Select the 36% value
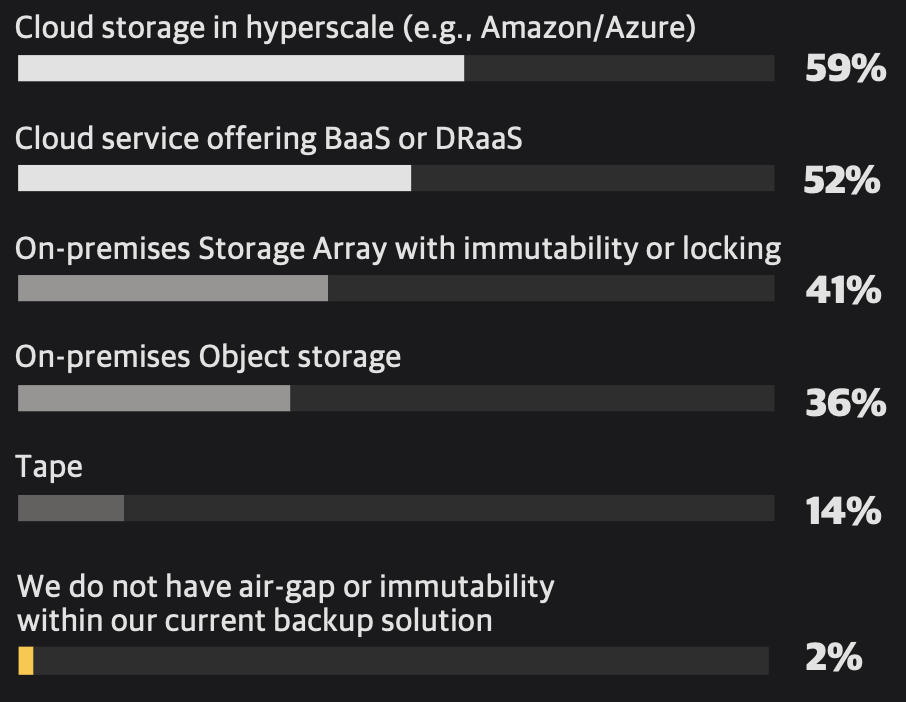 click(845, 401)
